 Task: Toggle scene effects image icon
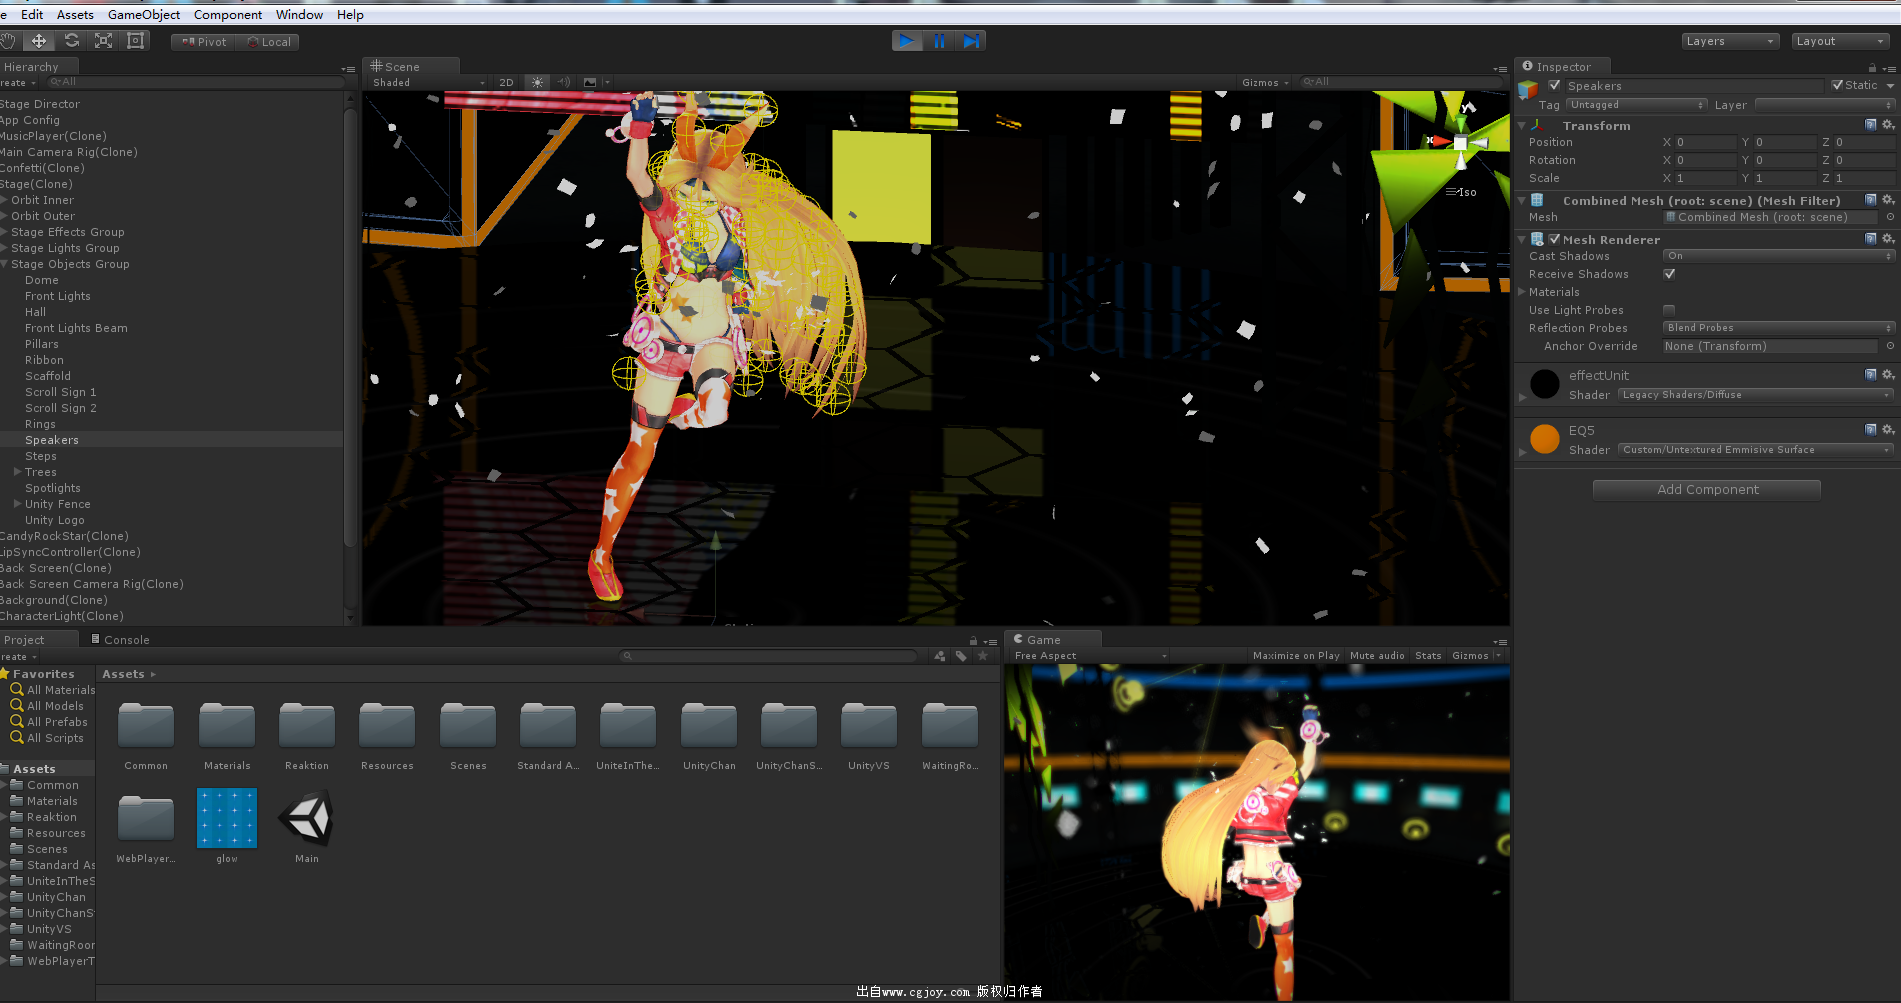[590, 83]
